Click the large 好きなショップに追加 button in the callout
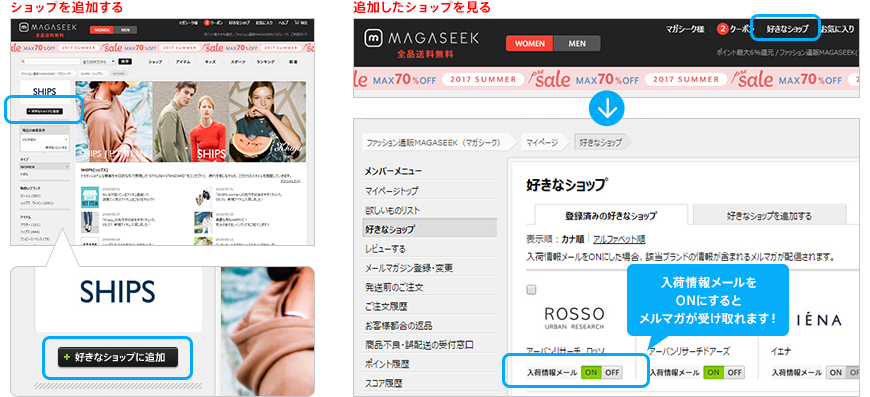 [x=118, y=357]
